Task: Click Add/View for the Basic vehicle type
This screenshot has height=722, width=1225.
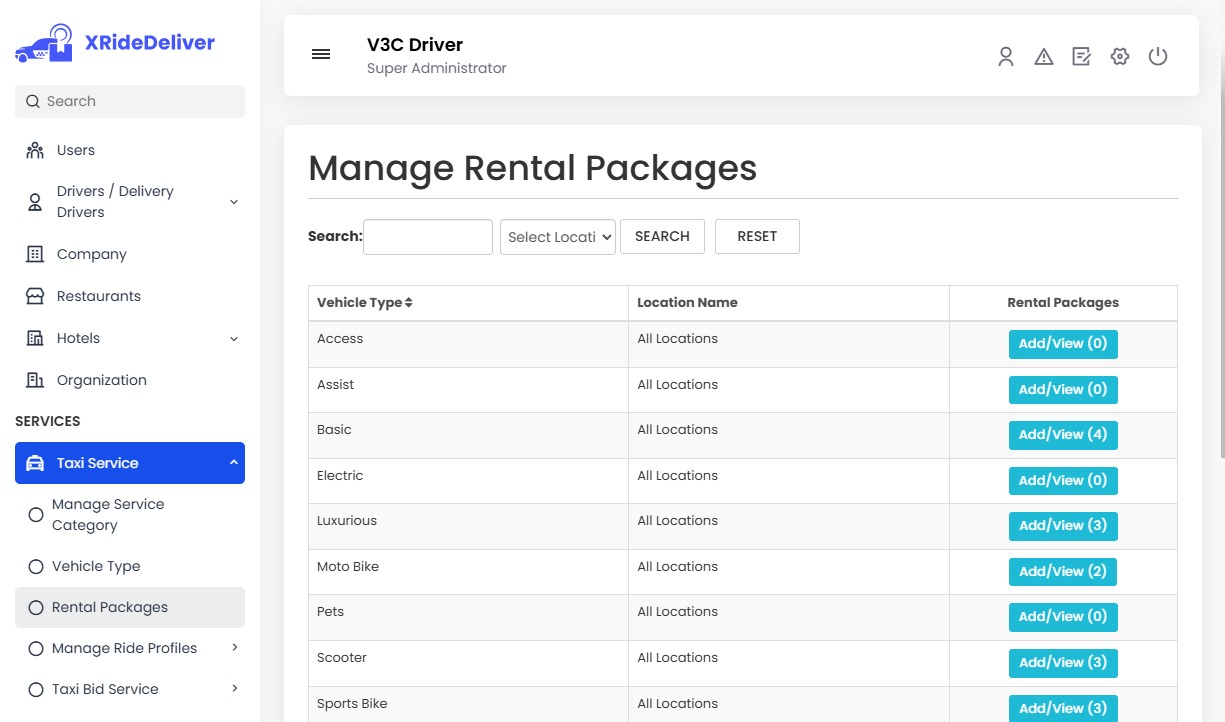Action: pos(1062,434)
